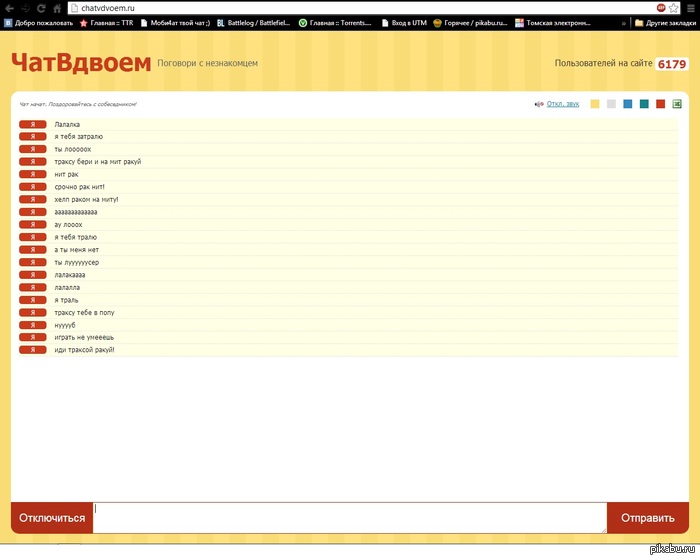
Task: Open the Battlelog bookmark
Action: (x=250, y=22)
